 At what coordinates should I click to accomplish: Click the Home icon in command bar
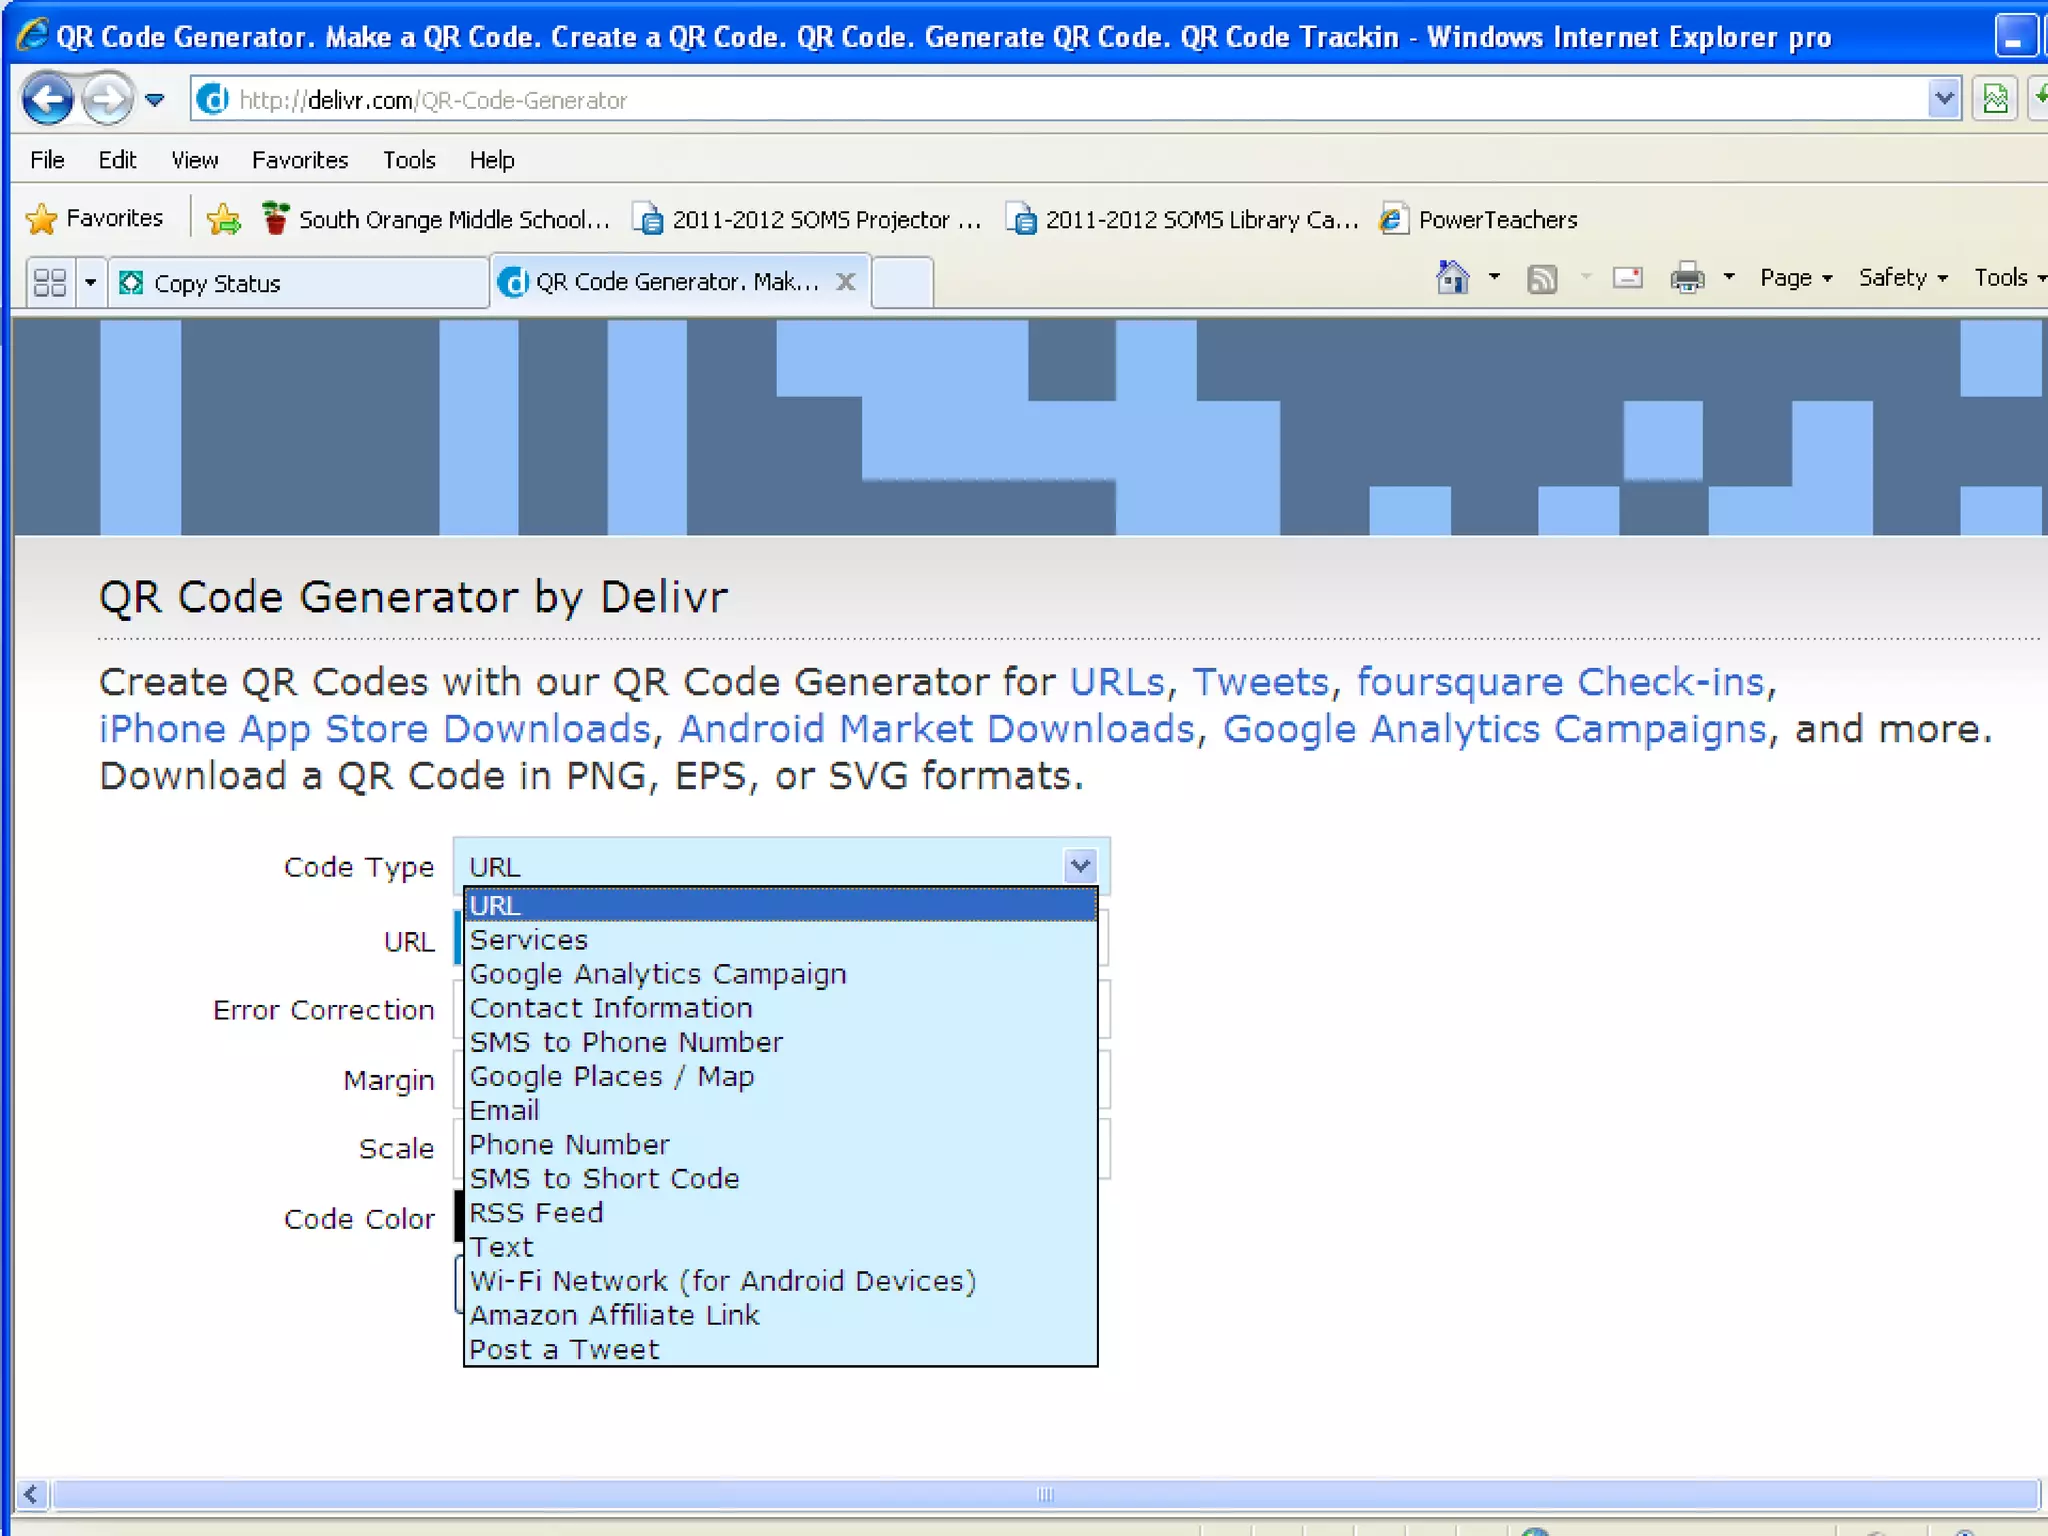(1452, 277)
